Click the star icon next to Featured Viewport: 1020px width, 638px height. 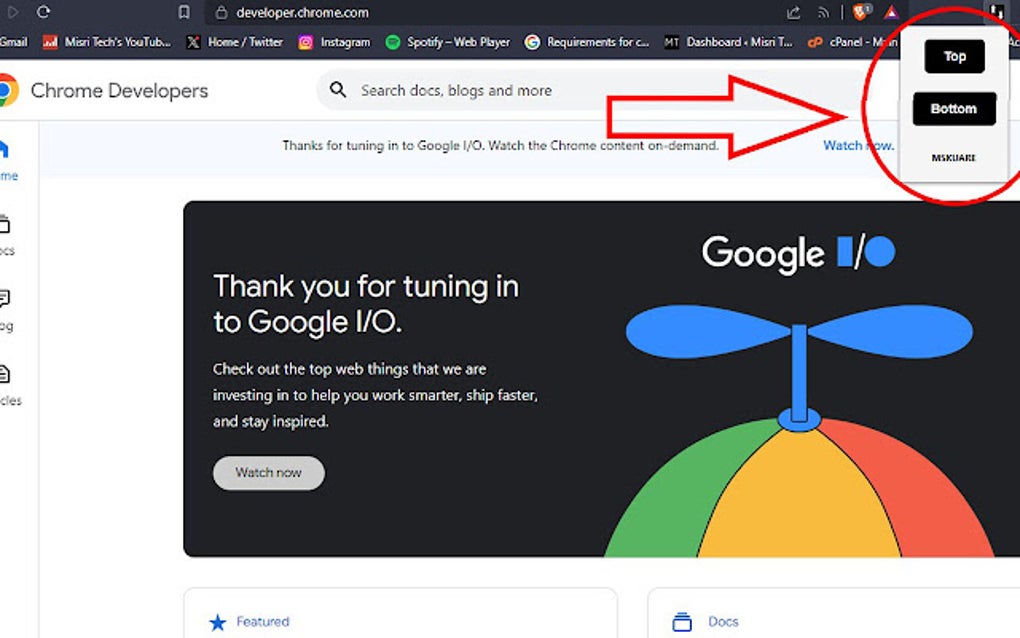pos(218,622)
